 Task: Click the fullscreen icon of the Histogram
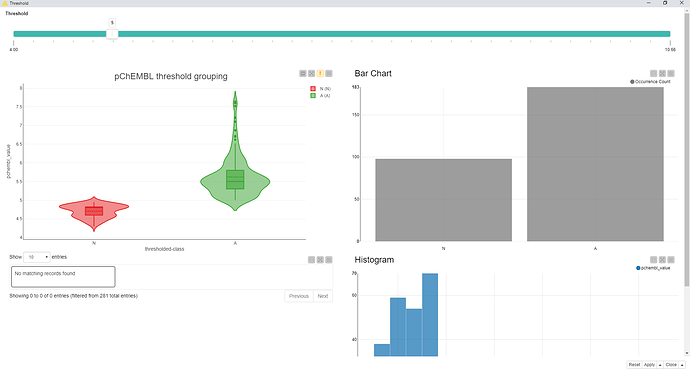click(x=662, y=260)
